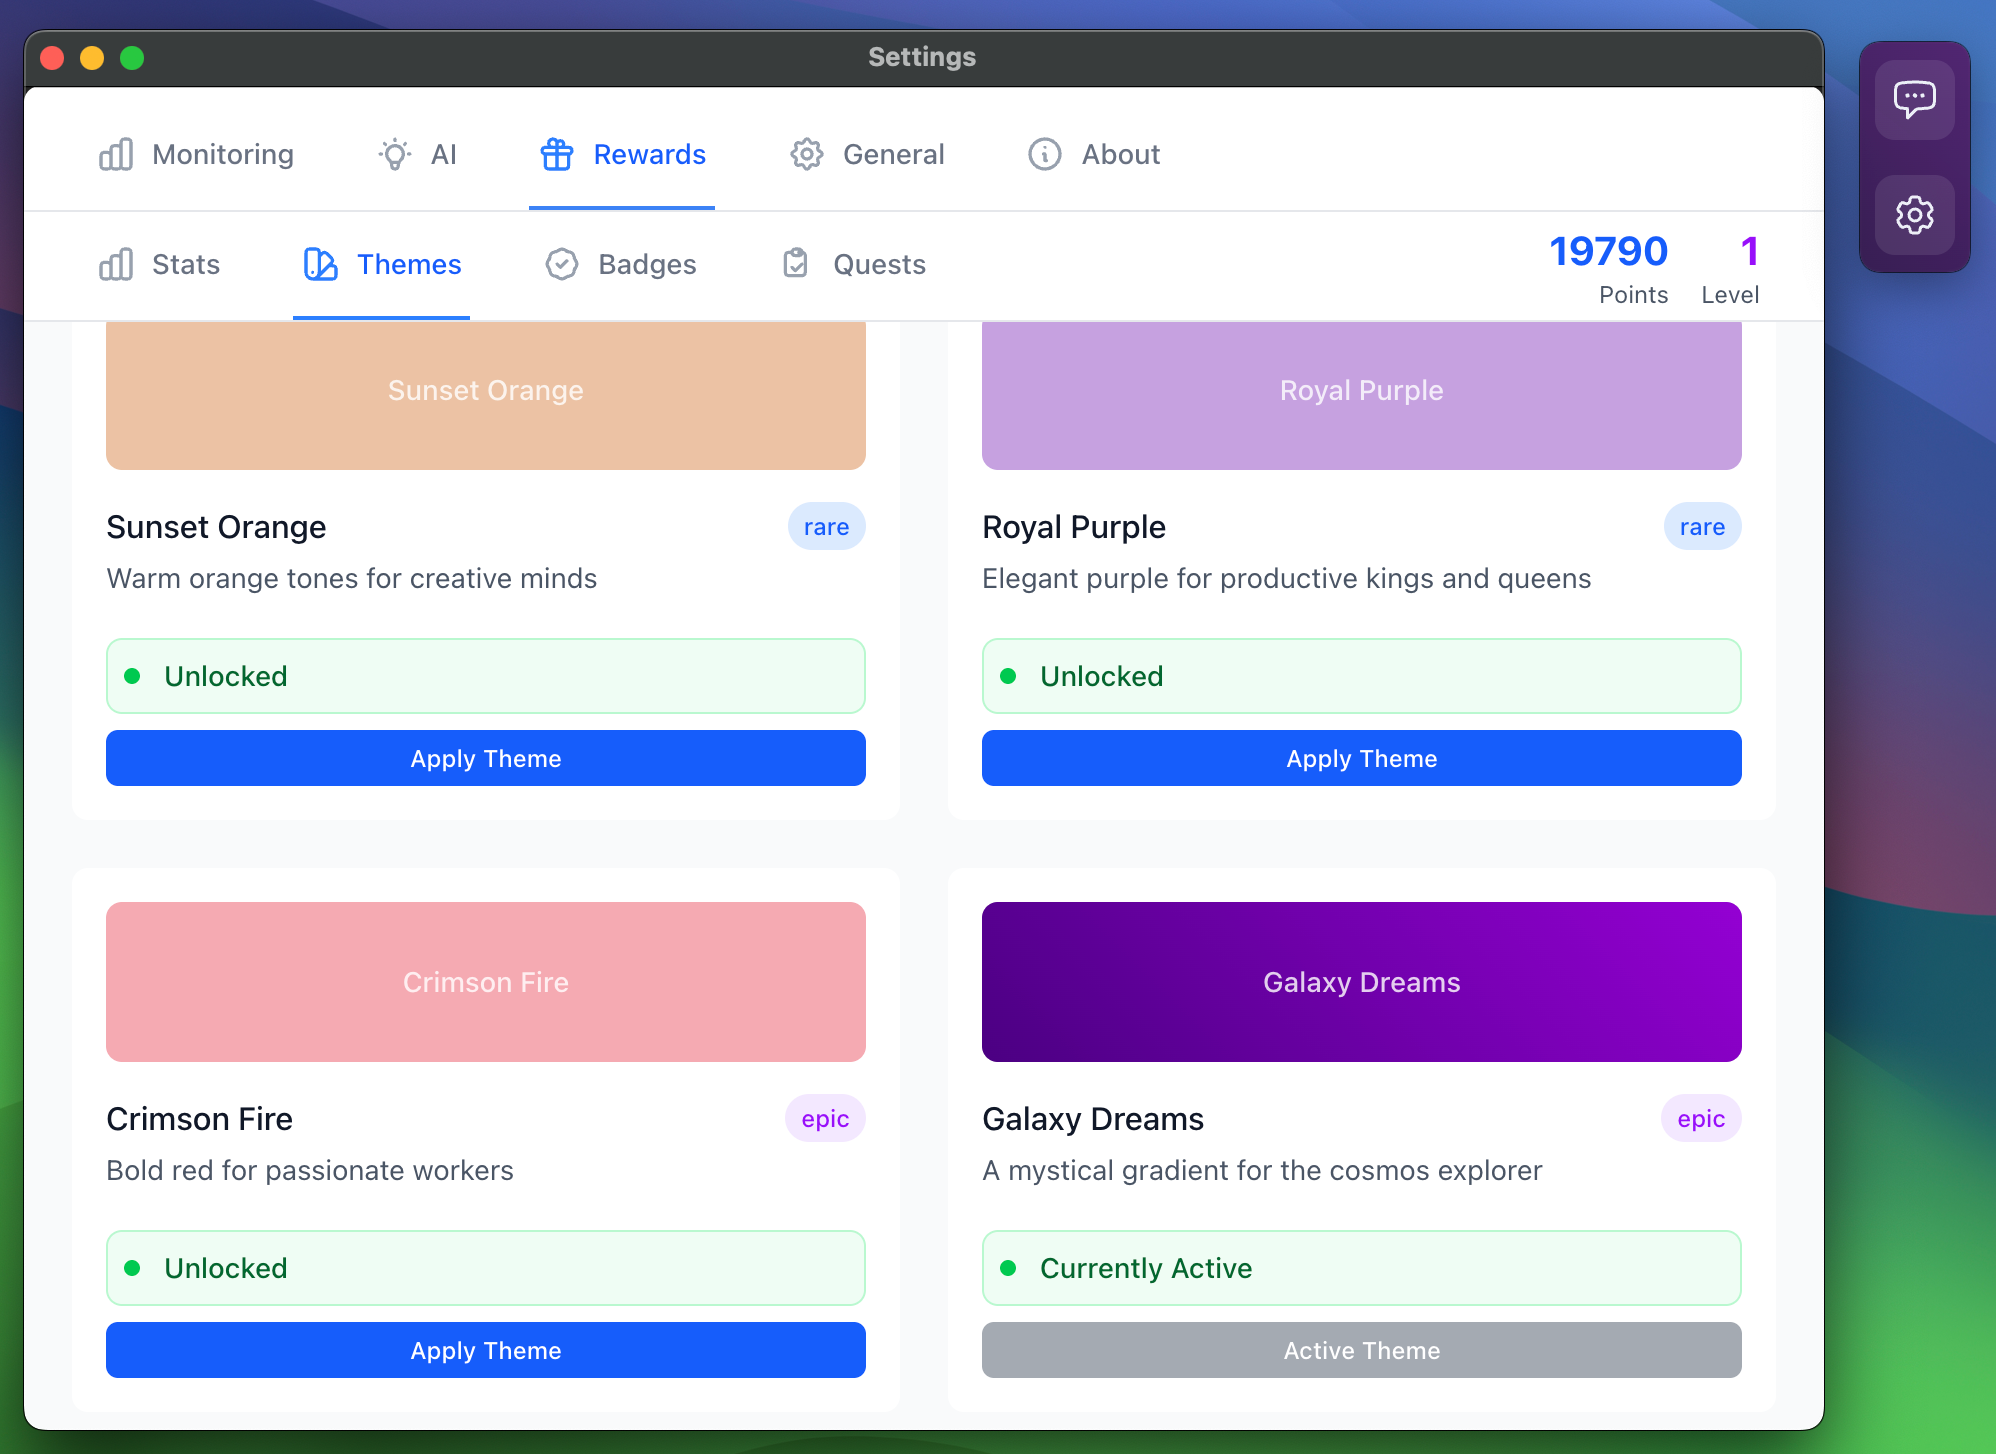Image resolution: width=1996 pixels, height=1454 pixels.
Task: Apply the Crimson Fire theme
Action: (486, 1350)
